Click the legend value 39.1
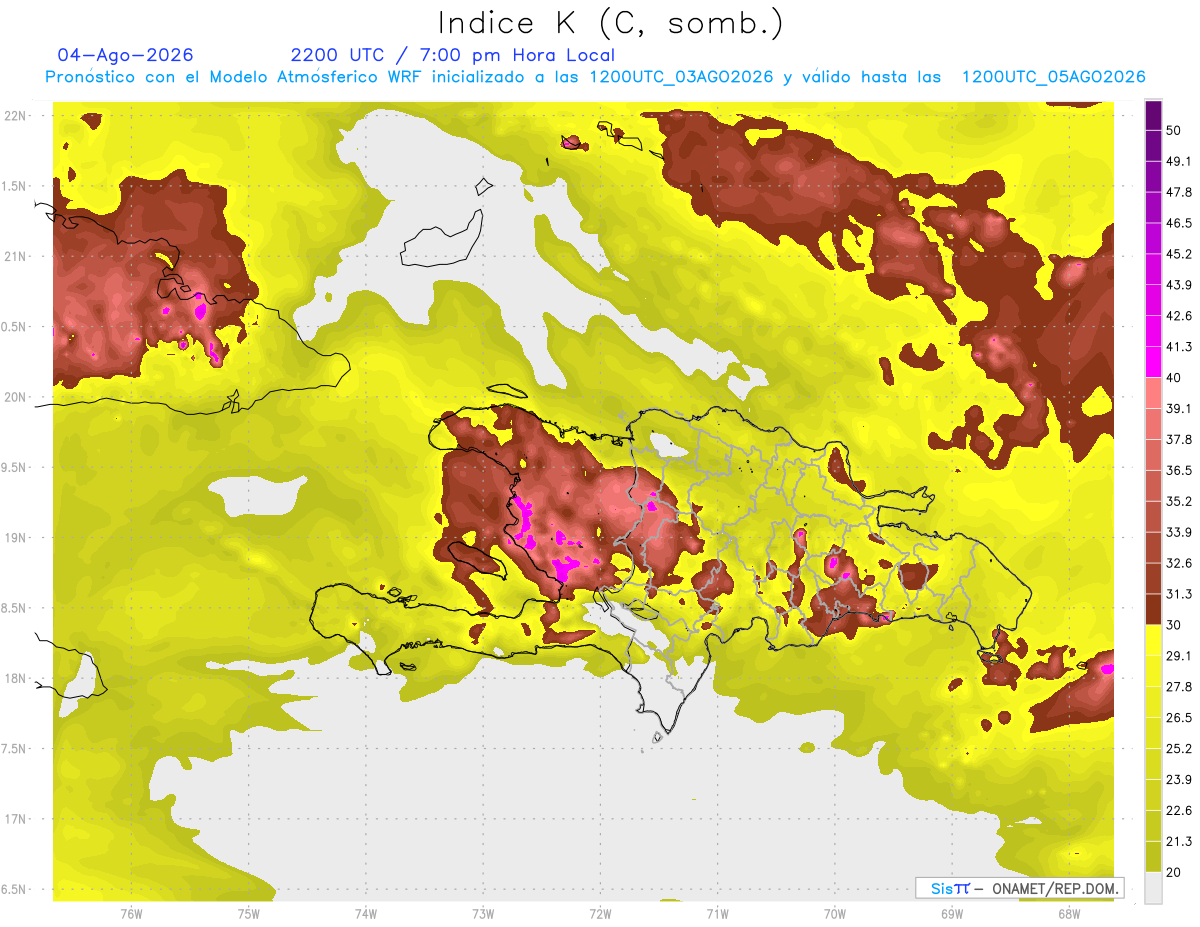Image resolution: width=1200 pixels, height=927 pixels. coord(1179,409)
